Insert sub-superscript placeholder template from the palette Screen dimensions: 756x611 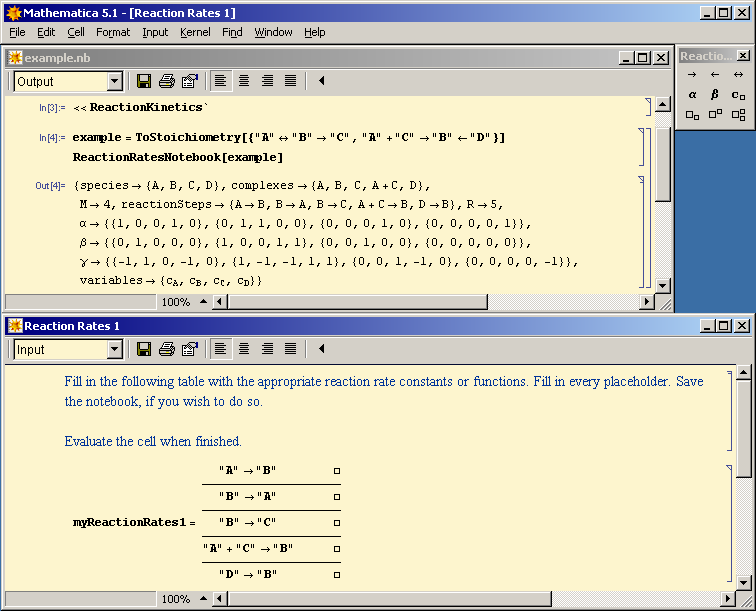738,115
